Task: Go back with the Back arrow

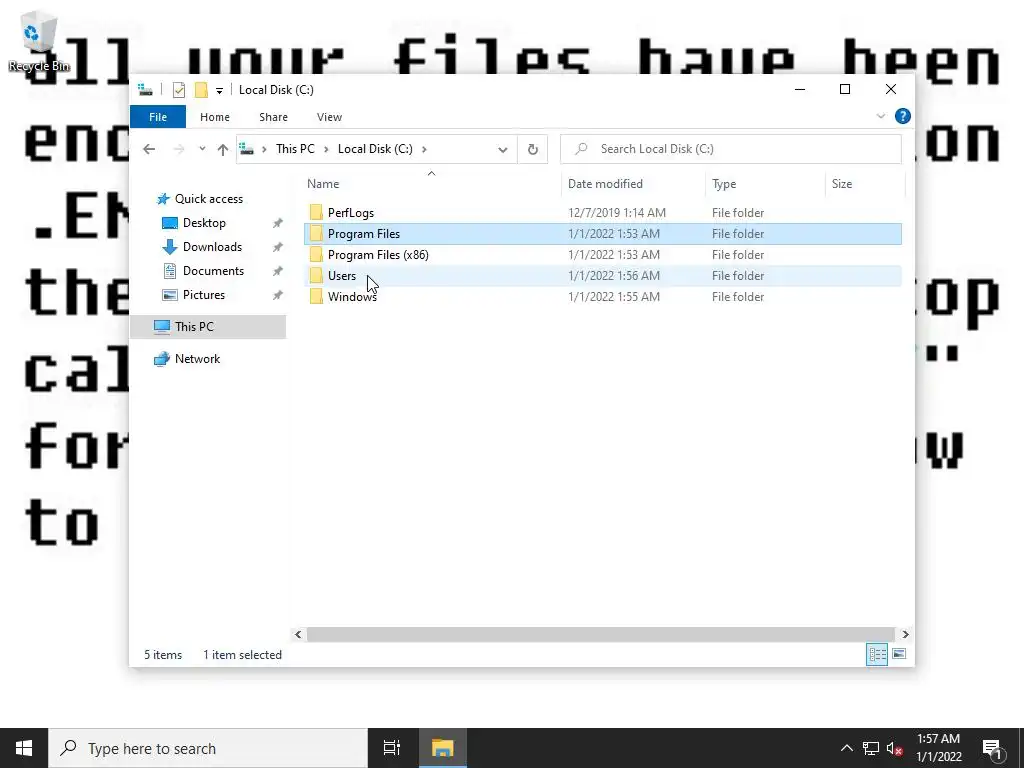Action: 149,149
